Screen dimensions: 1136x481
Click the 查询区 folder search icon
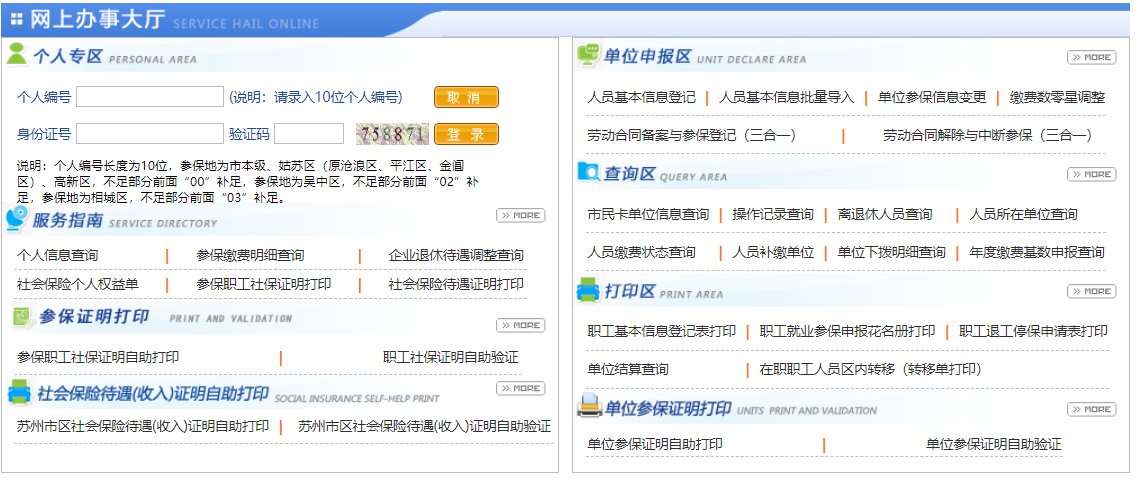[588, 172]
